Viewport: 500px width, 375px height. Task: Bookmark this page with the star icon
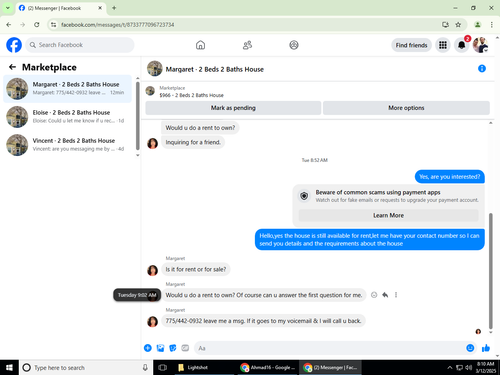(458, 25)
